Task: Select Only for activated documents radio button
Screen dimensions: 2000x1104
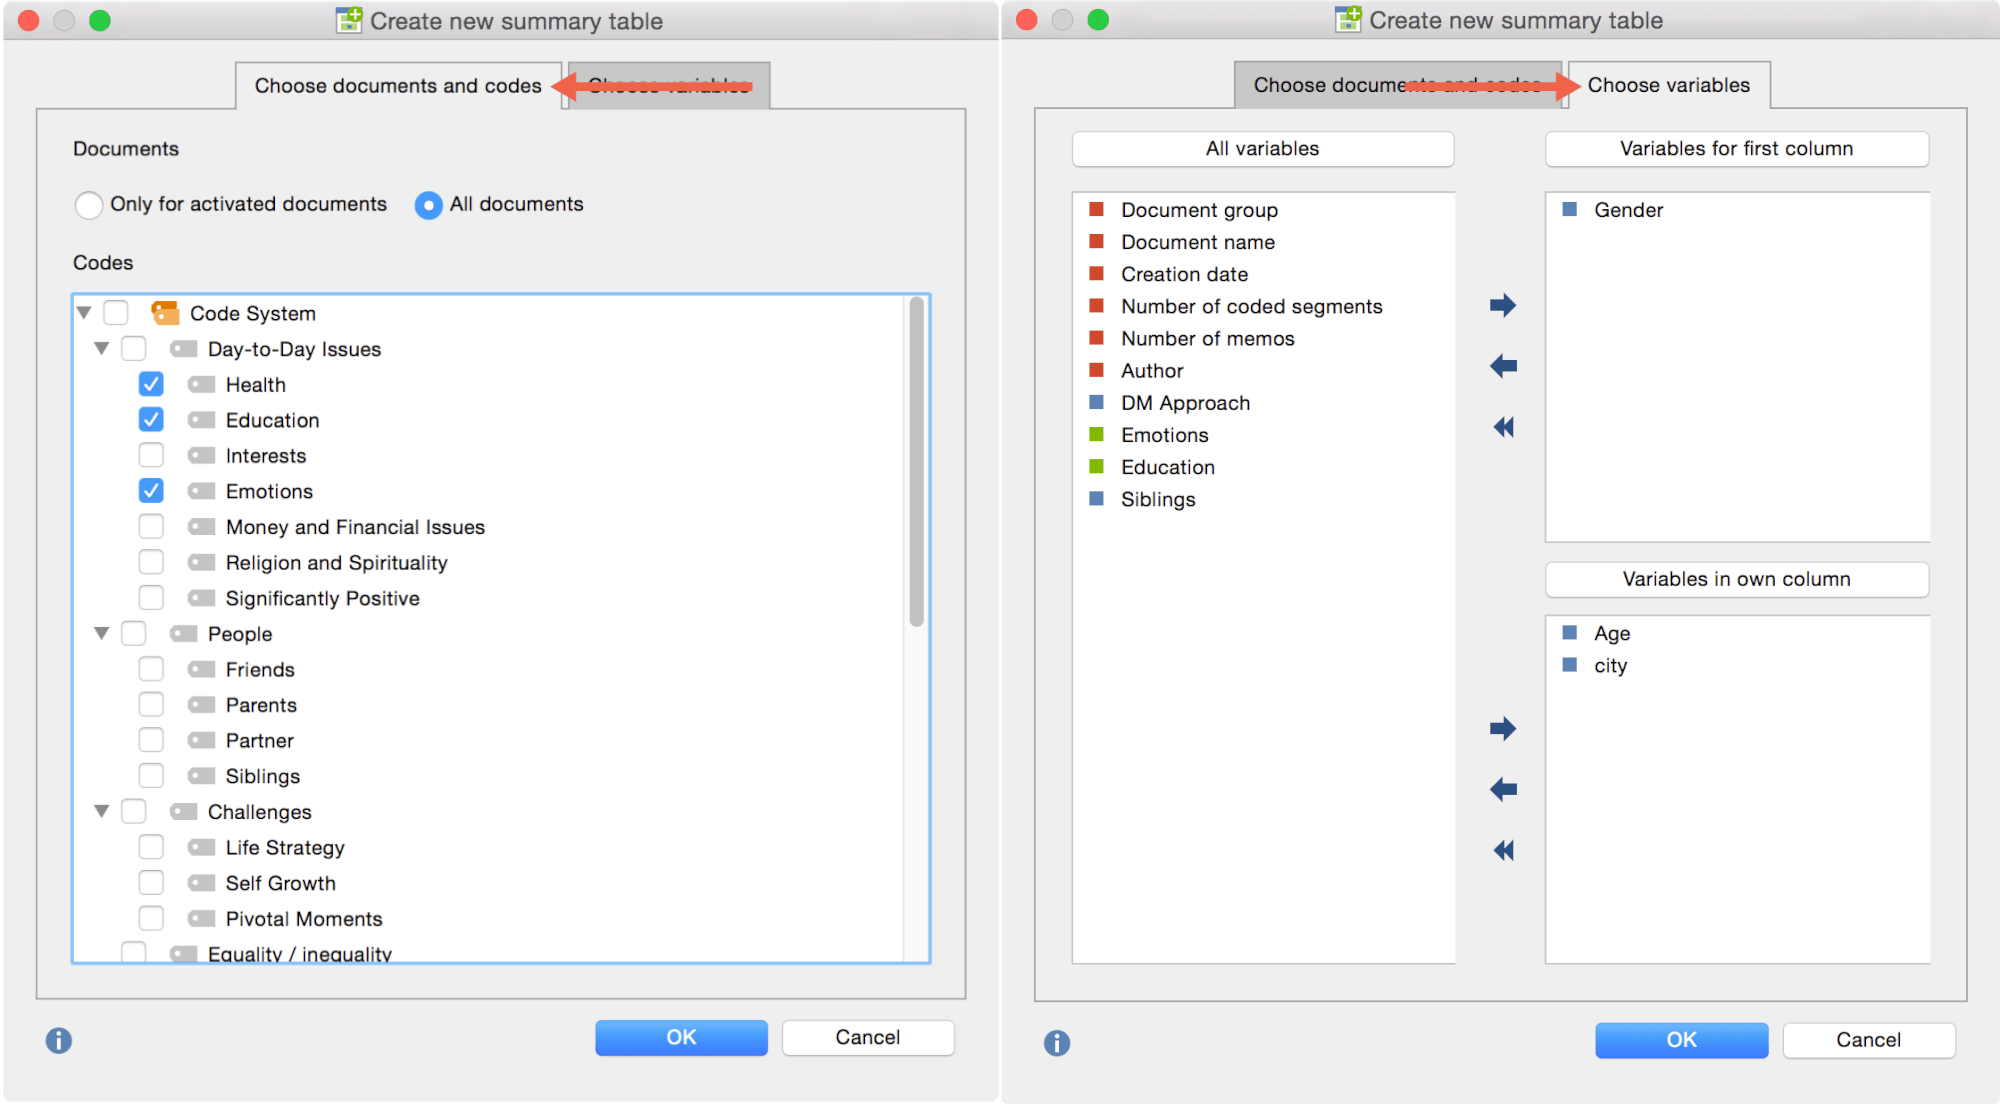Action: 89,205
